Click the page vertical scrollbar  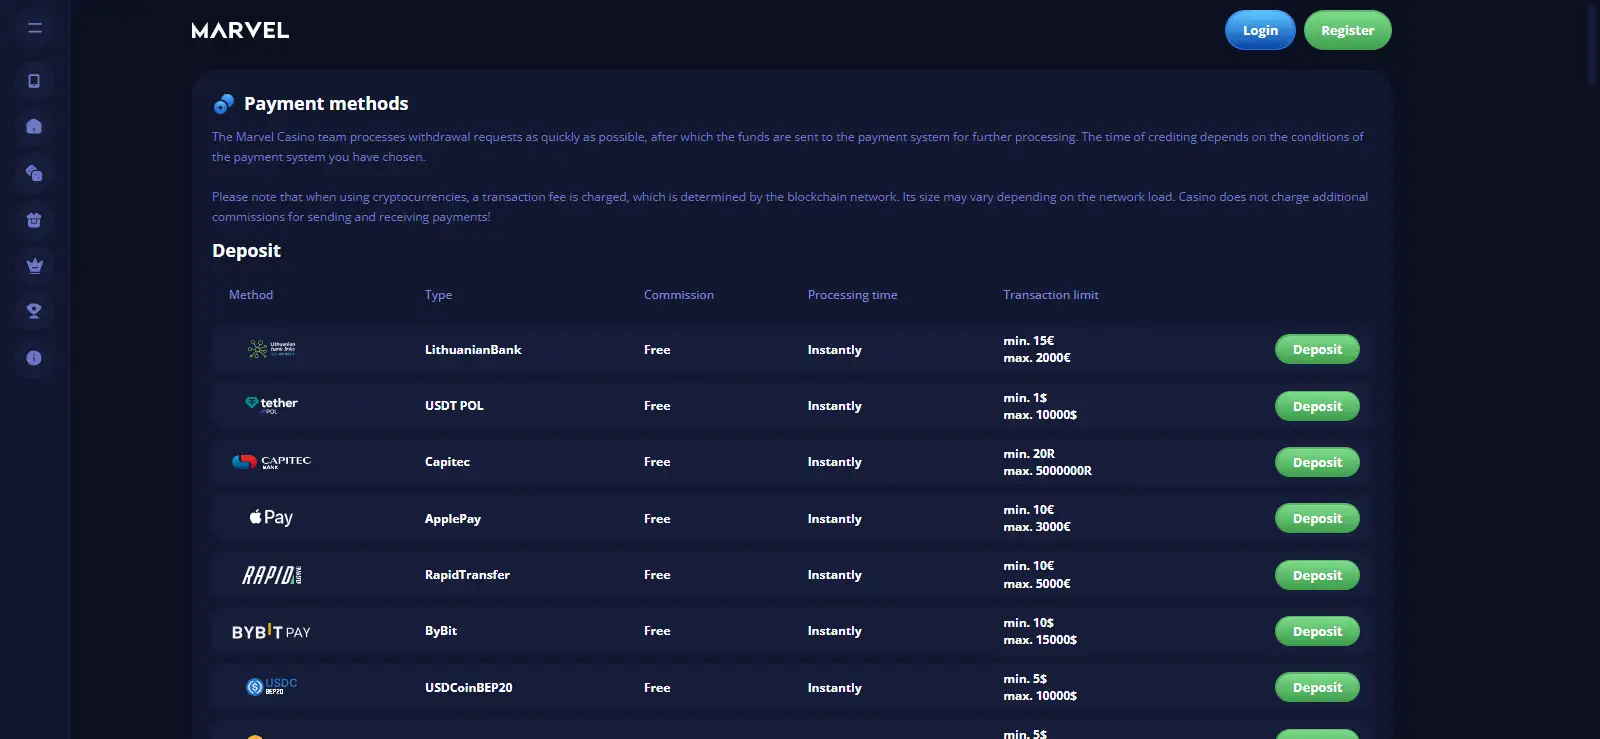pyautogui.click(x=1593, y=45)
